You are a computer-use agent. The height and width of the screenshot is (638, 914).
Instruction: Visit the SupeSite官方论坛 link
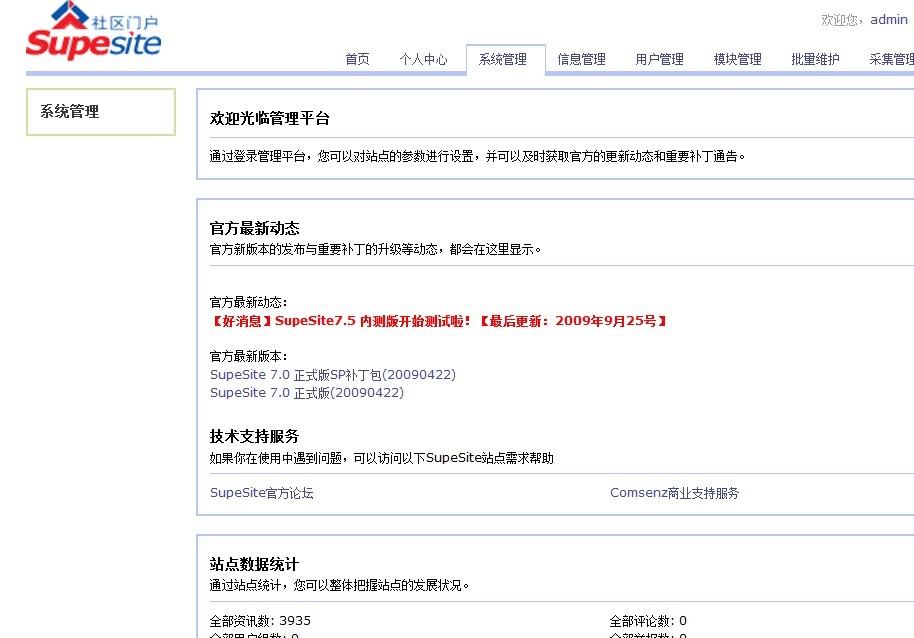point(262,493)
